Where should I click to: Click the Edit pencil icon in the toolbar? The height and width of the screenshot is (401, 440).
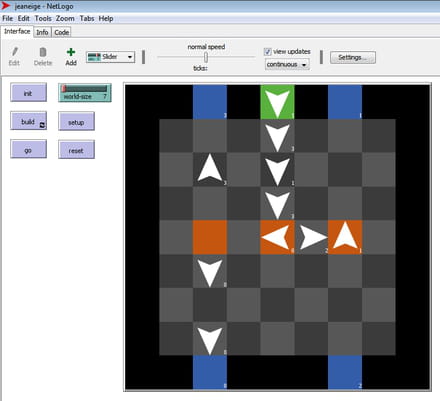click(x=14, y=52)
